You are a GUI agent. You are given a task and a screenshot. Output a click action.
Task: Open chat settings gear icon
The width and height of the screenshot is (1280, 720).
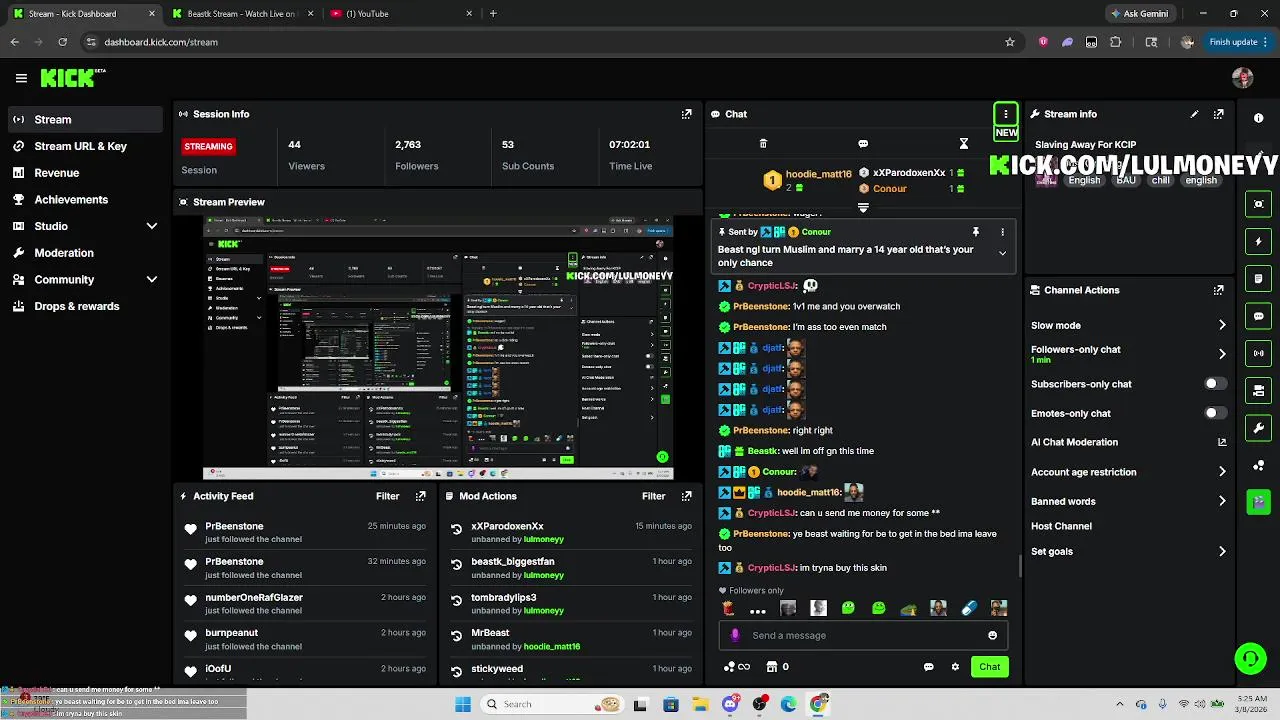click(x=955, y=667)
